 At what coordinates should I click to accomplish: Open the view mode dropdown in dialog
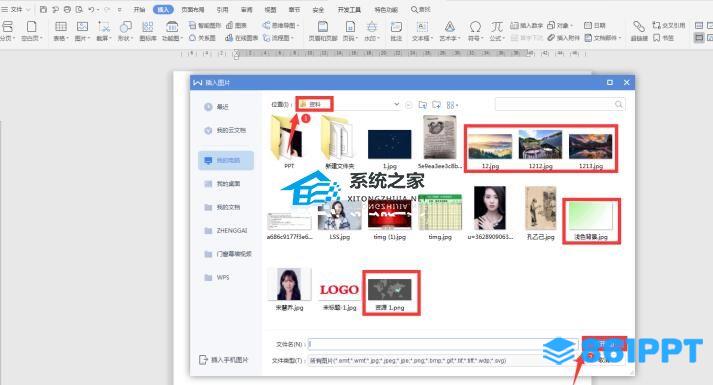click(x=452, y=105)
